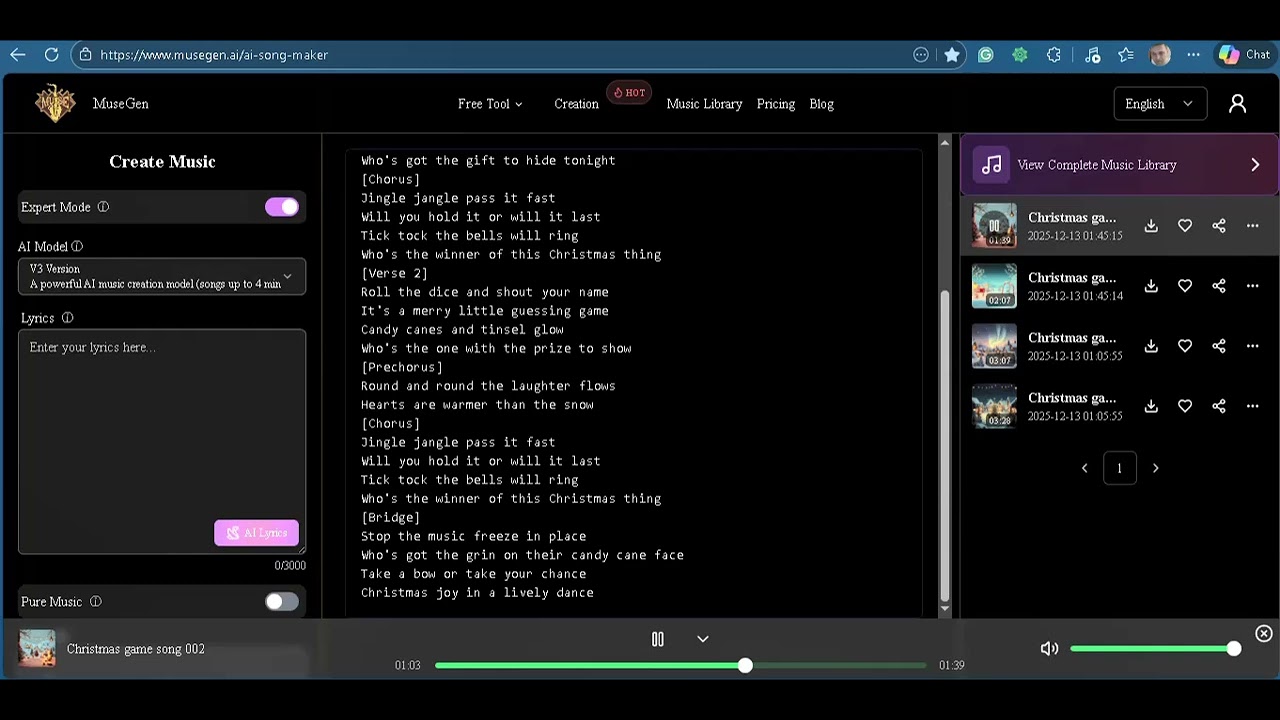Screen dimensions: 1280x720
Task: Click the player's 'Christmas game song 002' title
Action: (x=136, y=649)
